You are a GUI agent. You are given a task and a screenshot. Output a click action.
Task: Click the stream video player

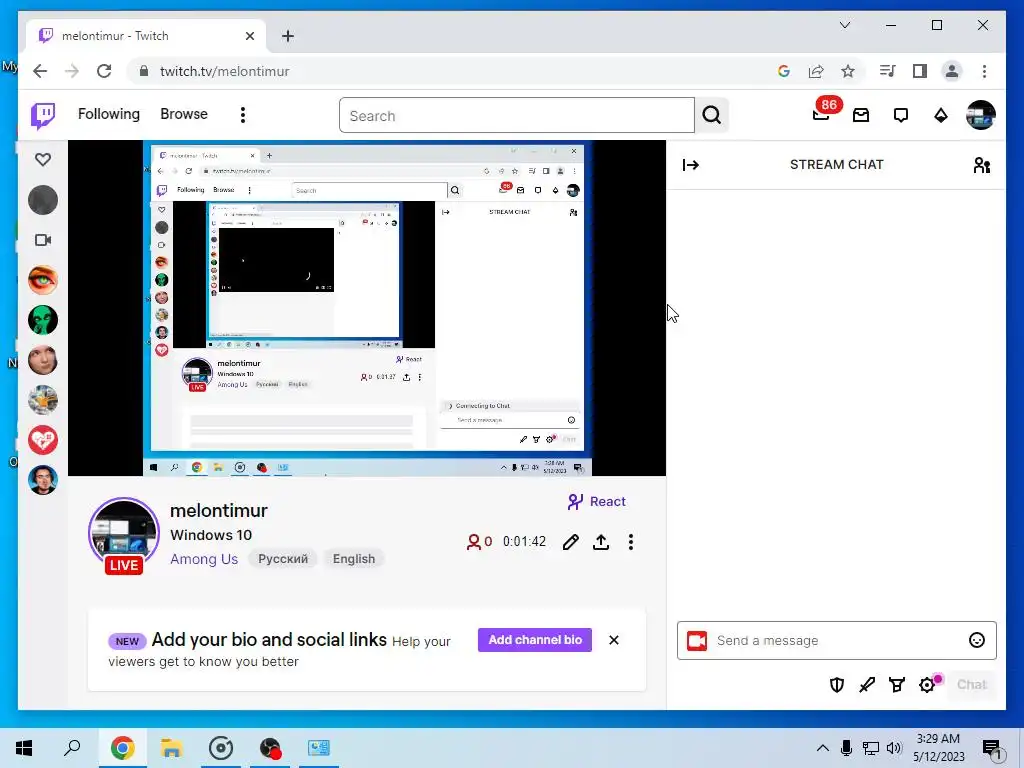tap(367, 308)
